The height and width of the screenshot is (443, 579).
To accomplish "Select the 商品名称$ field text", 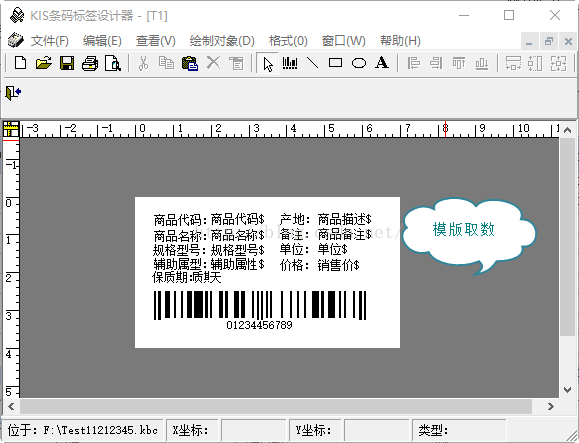I will click(237, 235).
